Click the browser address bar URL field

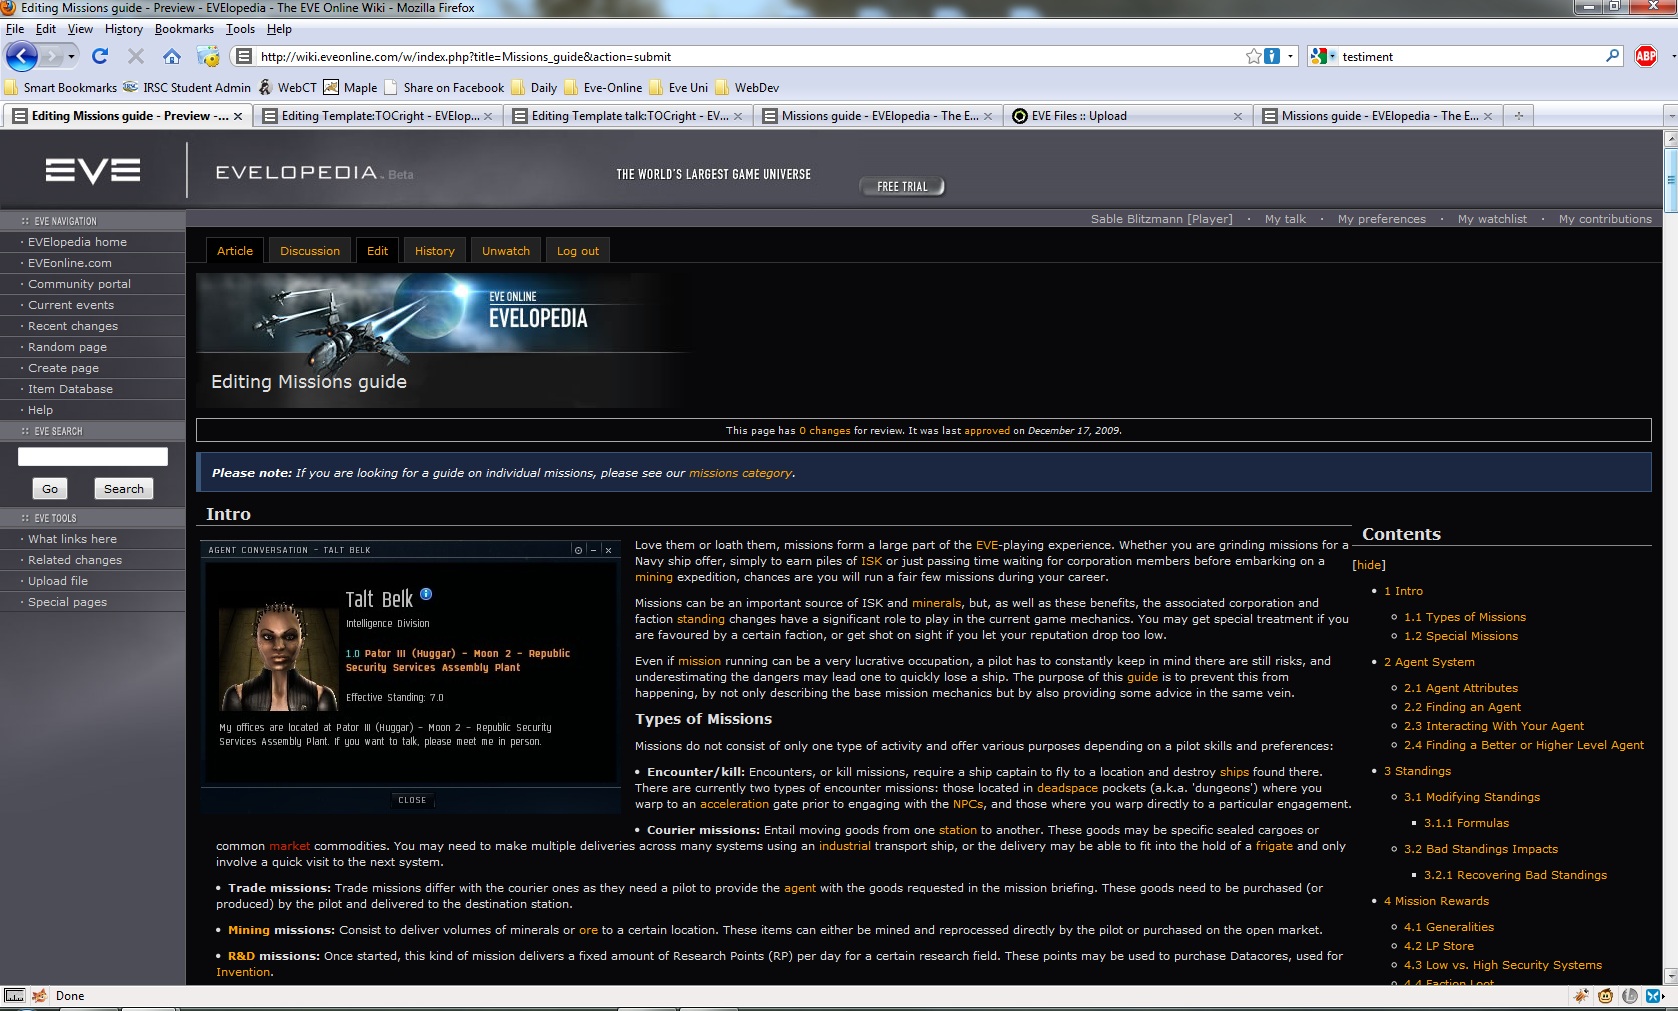click(x=750, y=57)
